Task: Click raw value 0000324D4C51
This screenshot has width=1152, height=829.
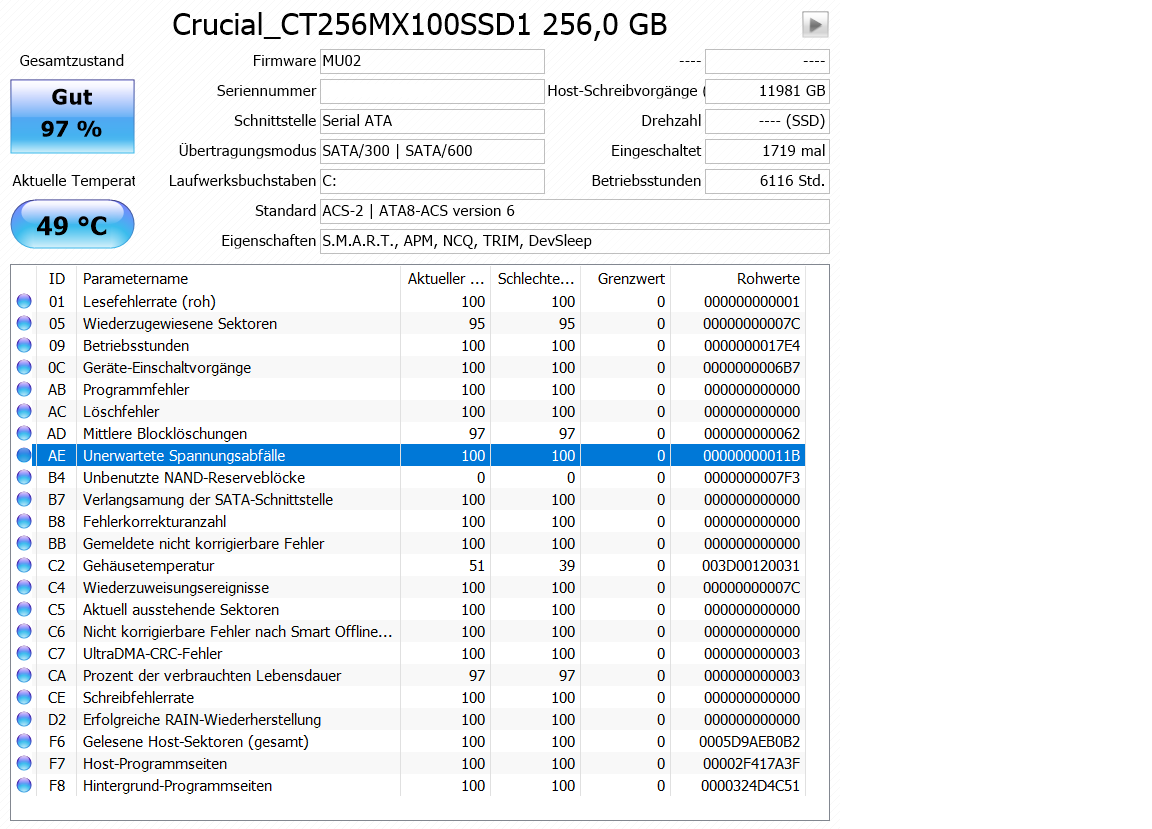Action: tap(750, 786)
